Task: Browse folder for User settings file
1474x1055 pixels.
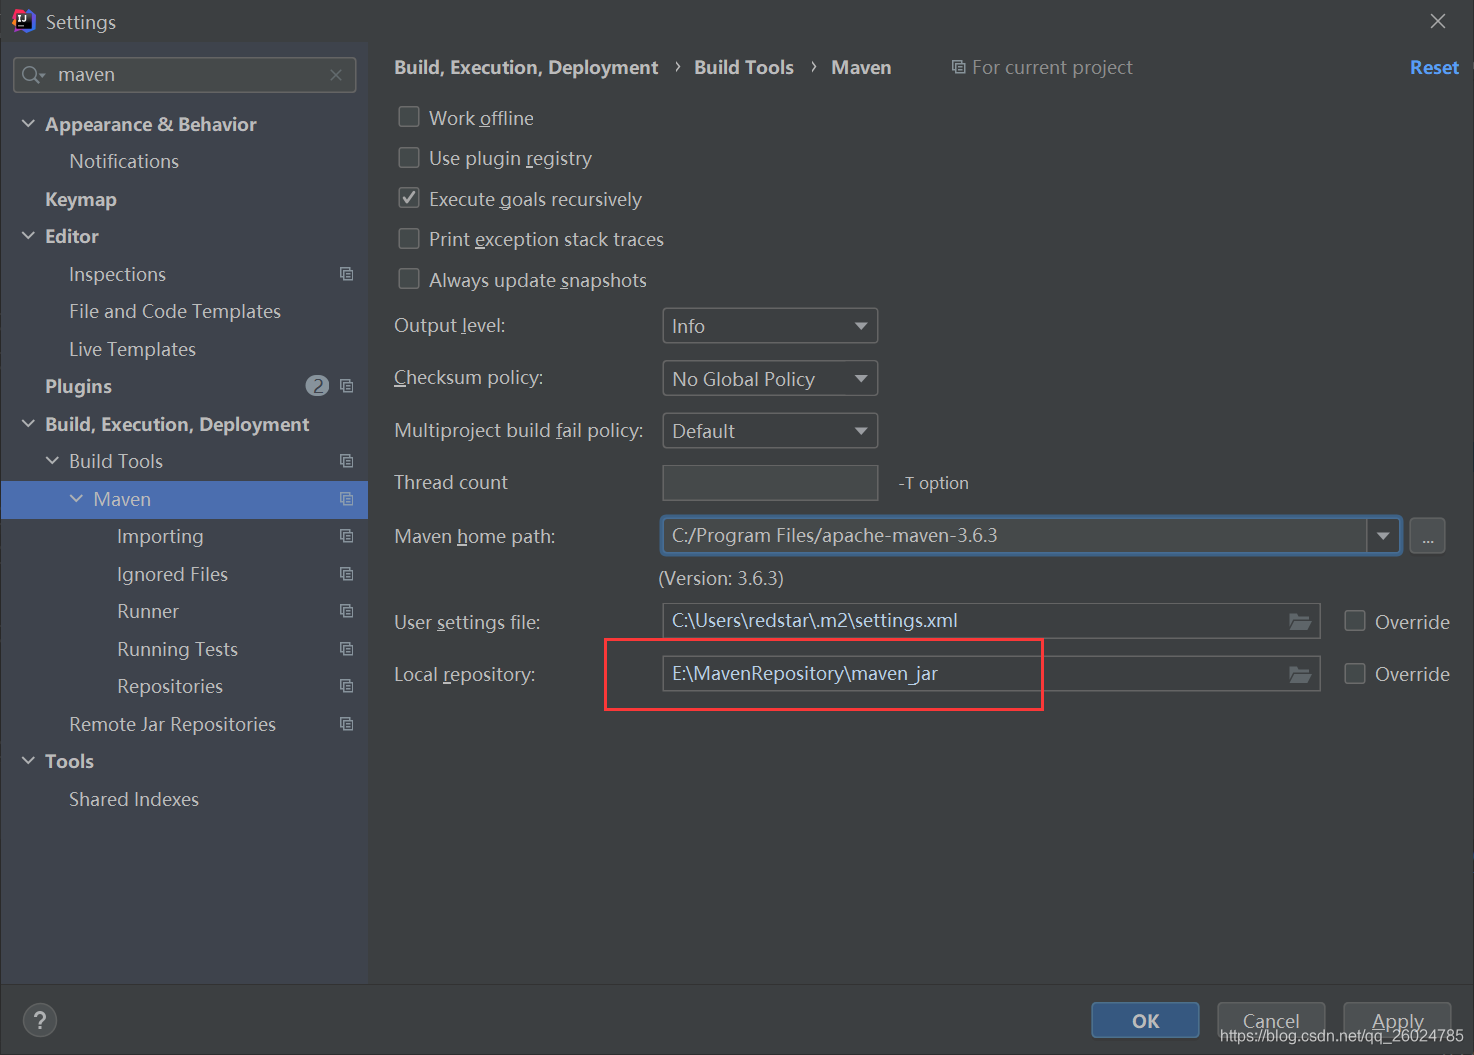Action: point(1300,621)
